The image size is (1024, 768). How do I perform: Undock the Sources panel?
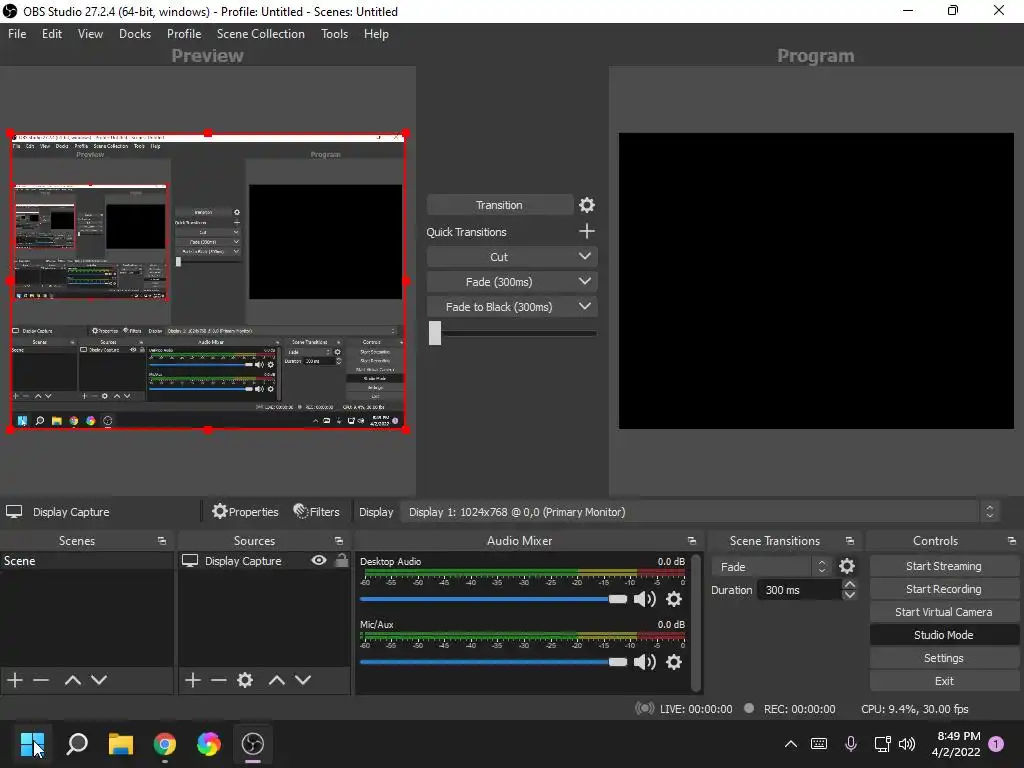(338, 541)
